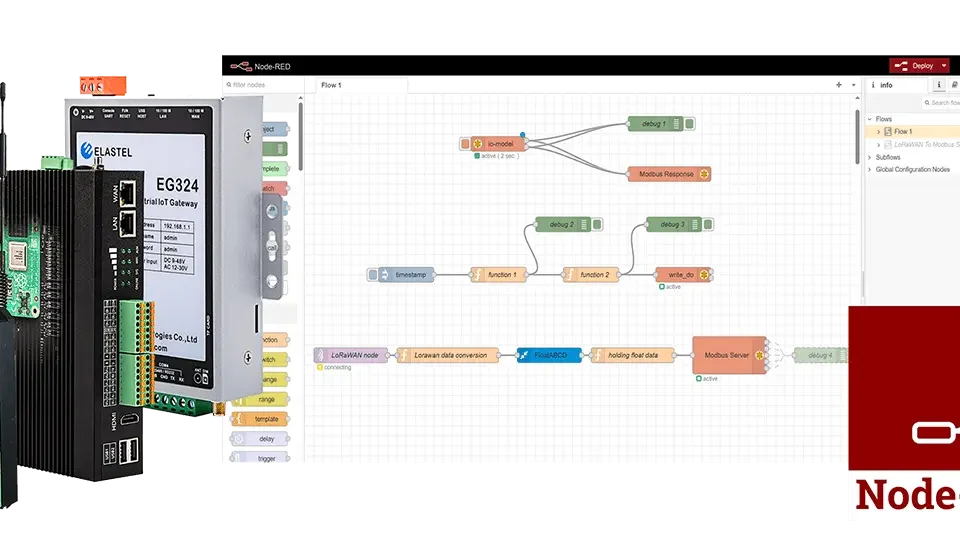The height and width of the screenshot is (547, 960).
Task: Open the flow list dropdown arrow
Action: (853, 85)
